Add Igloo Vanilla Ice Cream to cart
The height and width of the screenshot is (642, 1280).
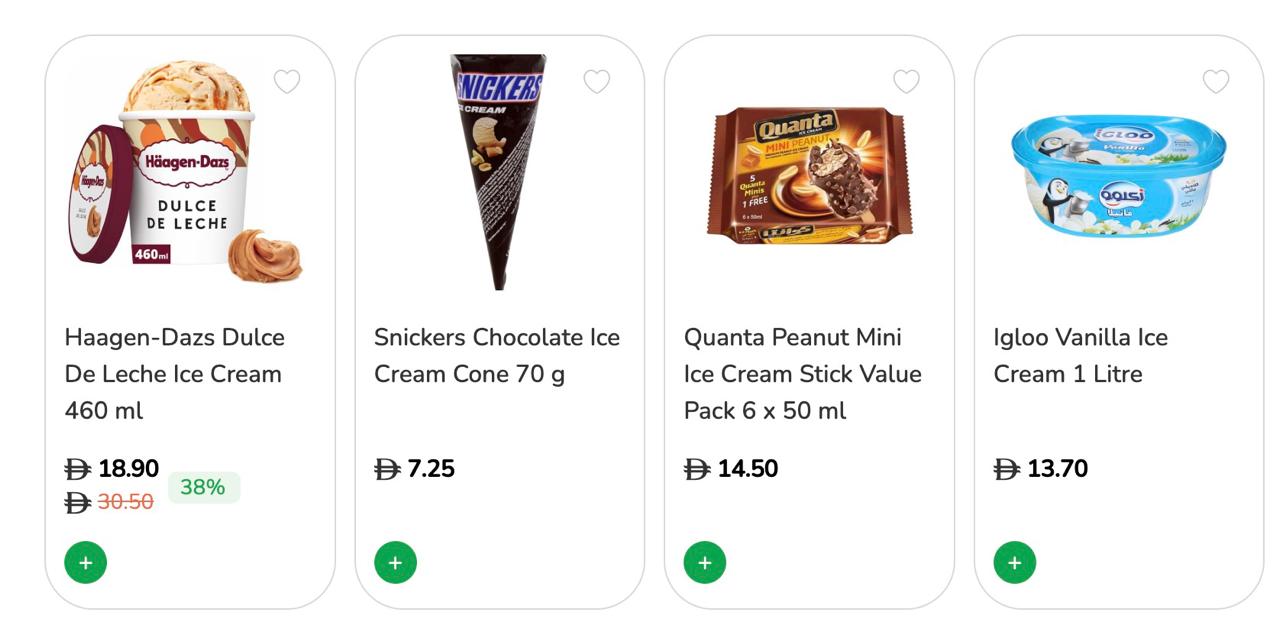(x=1014, y=563)
